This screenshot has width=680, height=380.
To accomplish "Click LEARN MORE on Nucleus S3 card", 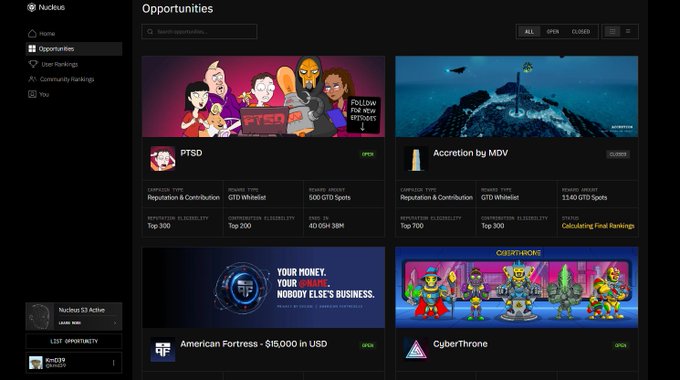I will (70, 323).
